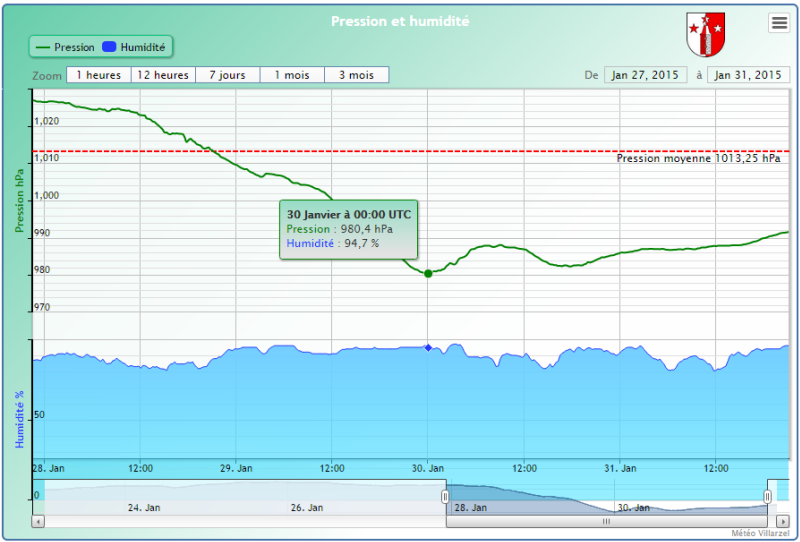The height and width of the screenshot is (542, 800).
Task: Click the left navigator range handle
Action: (446, 497)
